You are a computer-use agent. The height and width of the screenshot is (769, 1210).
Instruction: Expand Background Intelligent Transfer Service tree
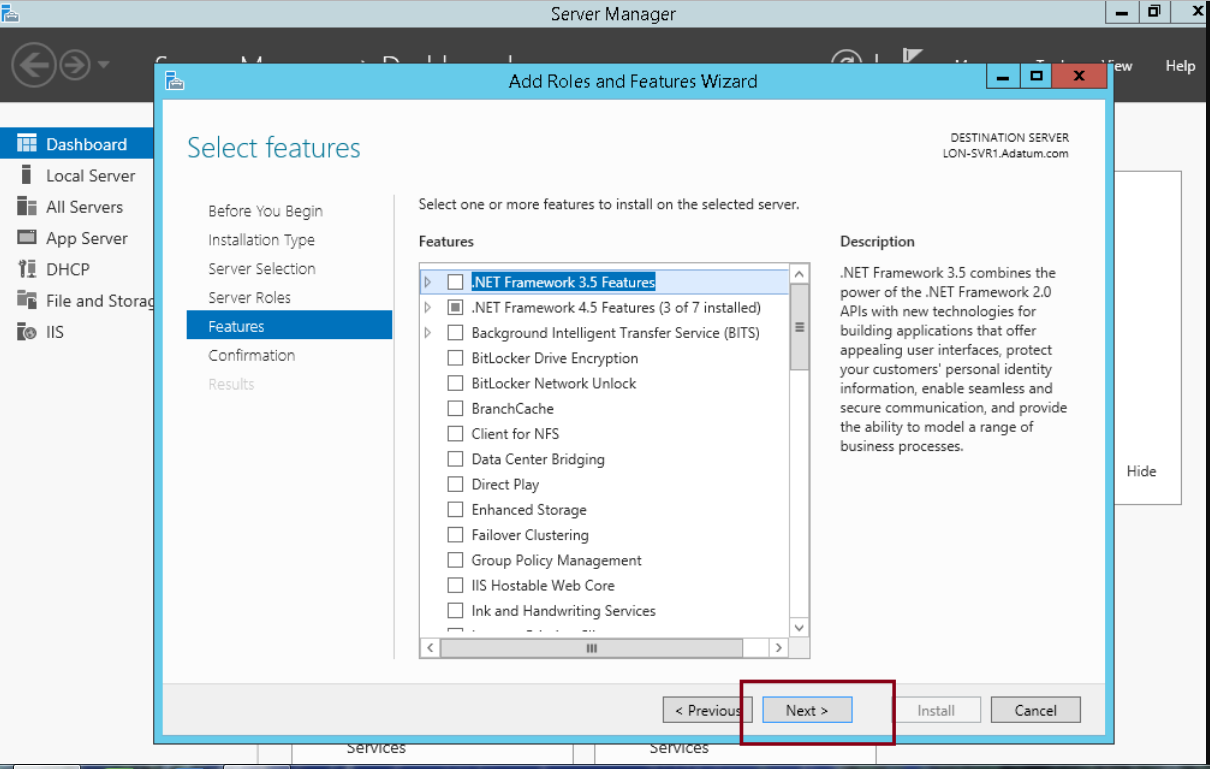coord(428,333)
